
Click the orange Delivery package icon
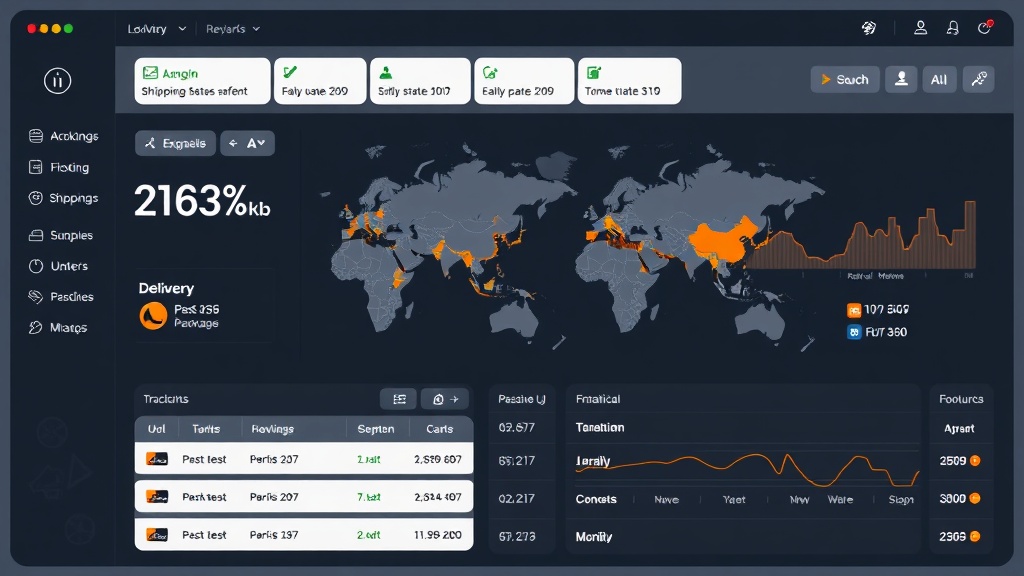[x=153, y=316]
